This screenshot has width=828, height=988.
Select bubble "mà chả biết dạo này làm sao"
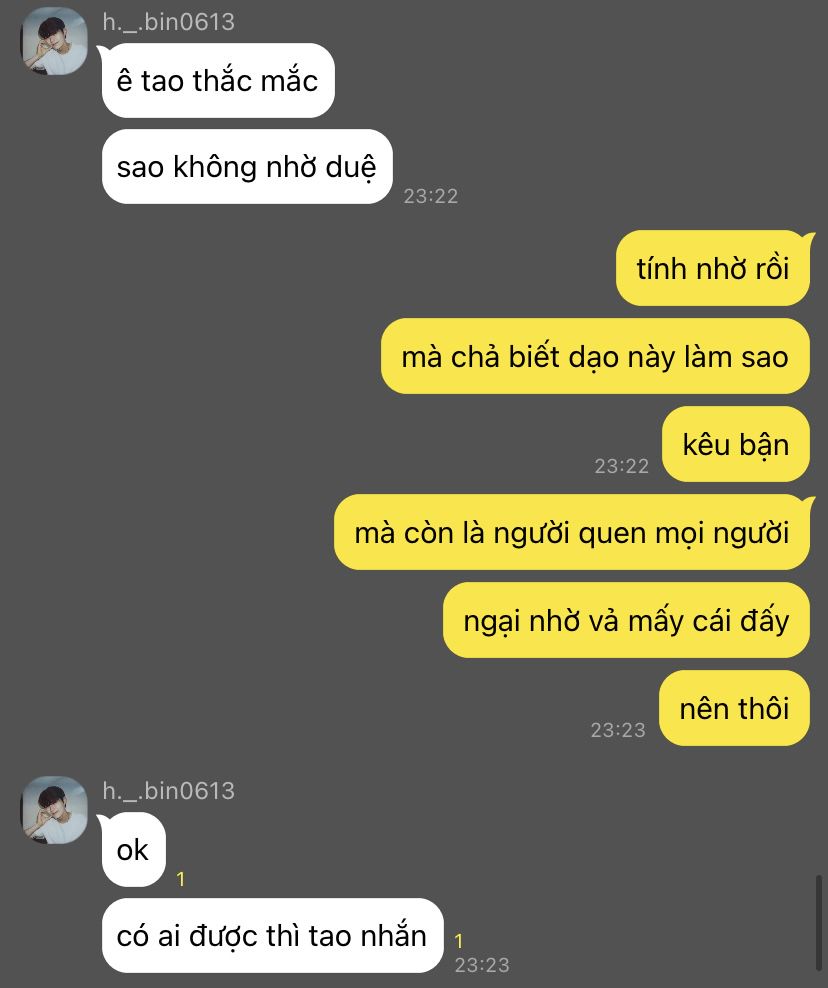595,357
